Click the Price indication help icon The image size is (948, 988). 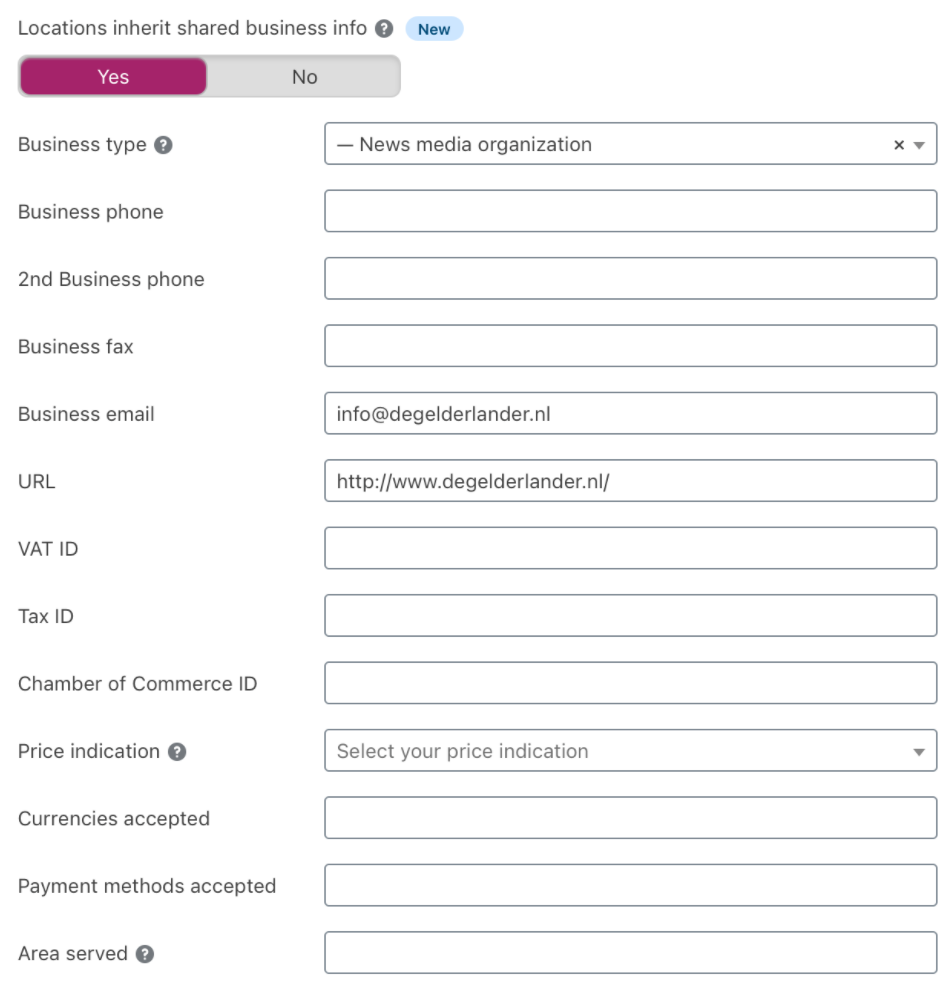(177, 752)
